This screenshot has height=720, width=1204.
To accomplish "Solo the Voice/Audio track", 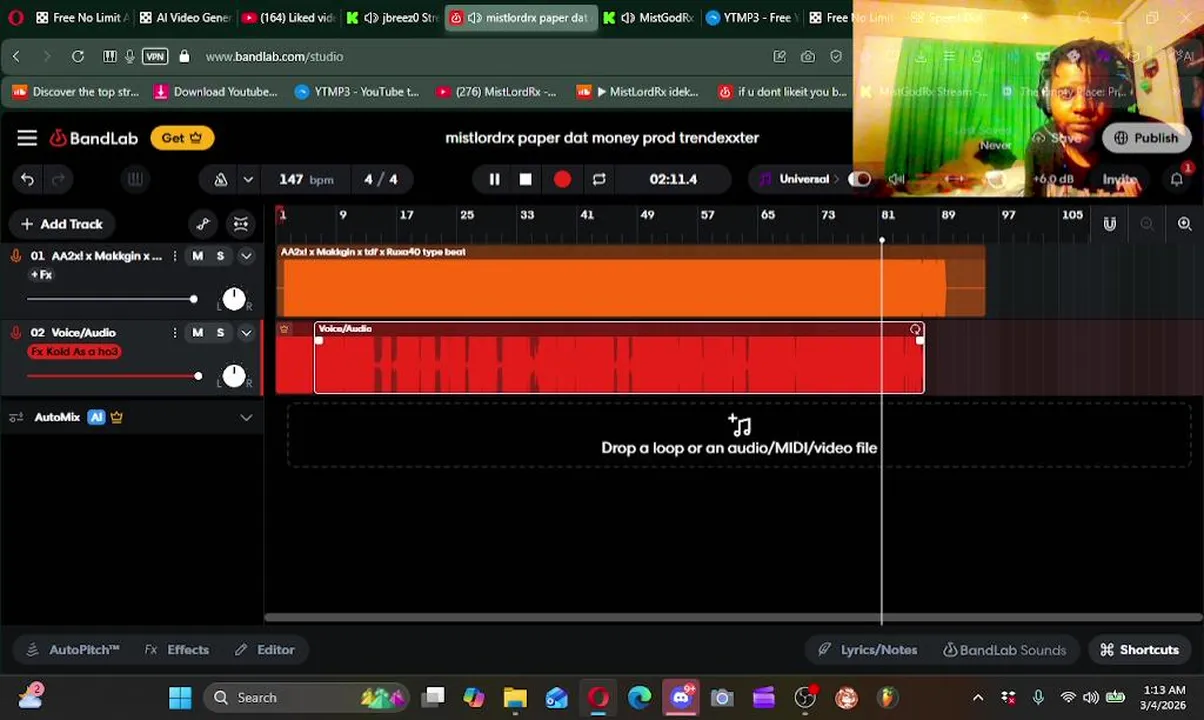I will pos(220,333).
